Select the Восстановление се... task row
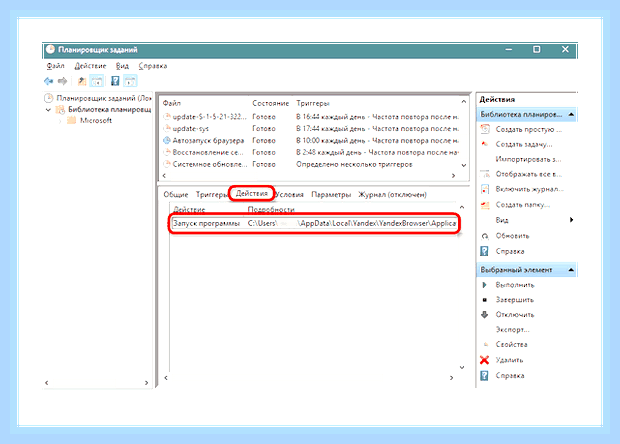This screenshot has height=444, width=620. tap(311, 153)
